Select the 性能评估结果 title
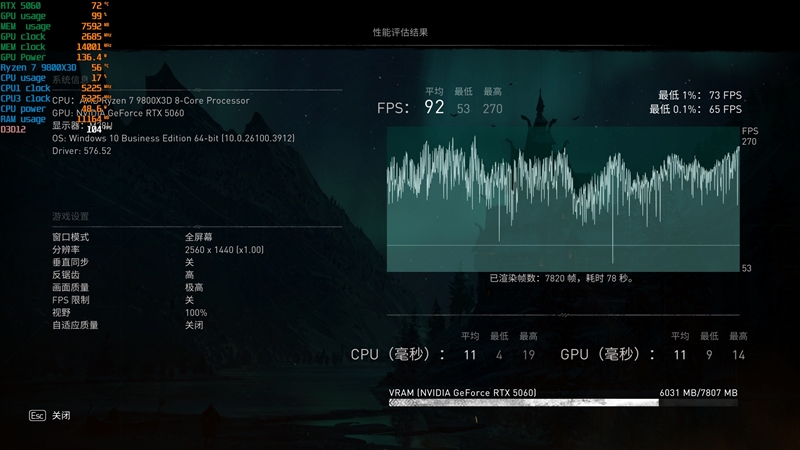Viewport: 800px width, 450px height. 400,32
